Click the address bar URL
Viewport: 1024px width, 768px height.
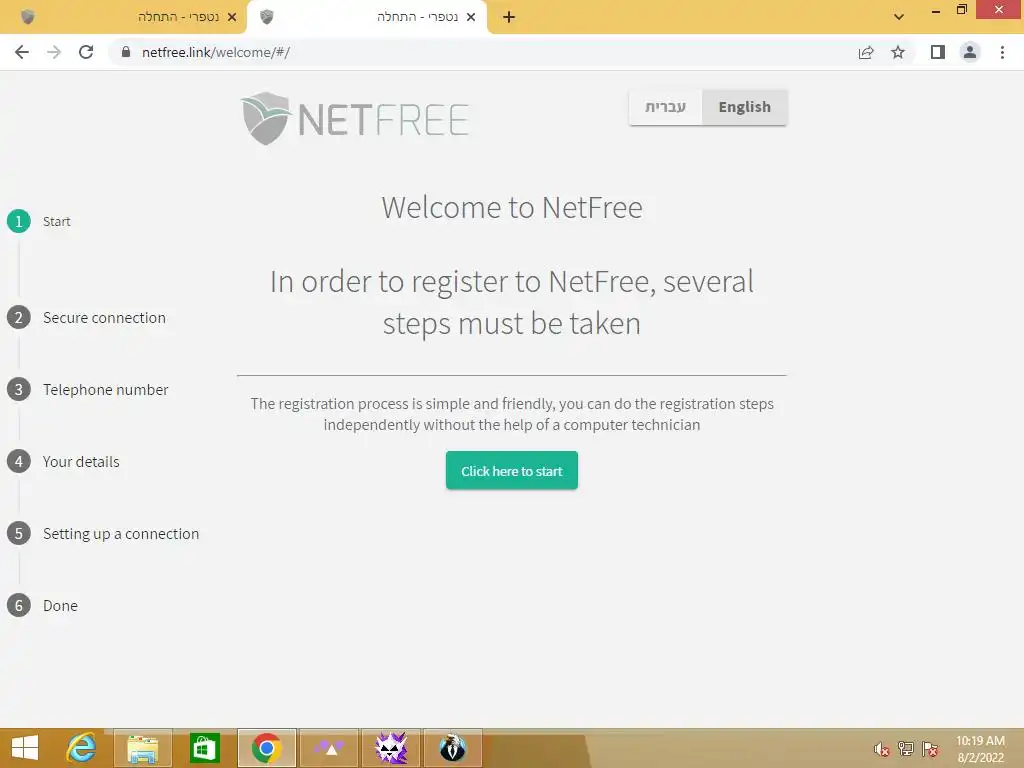[x=216, y=52]
